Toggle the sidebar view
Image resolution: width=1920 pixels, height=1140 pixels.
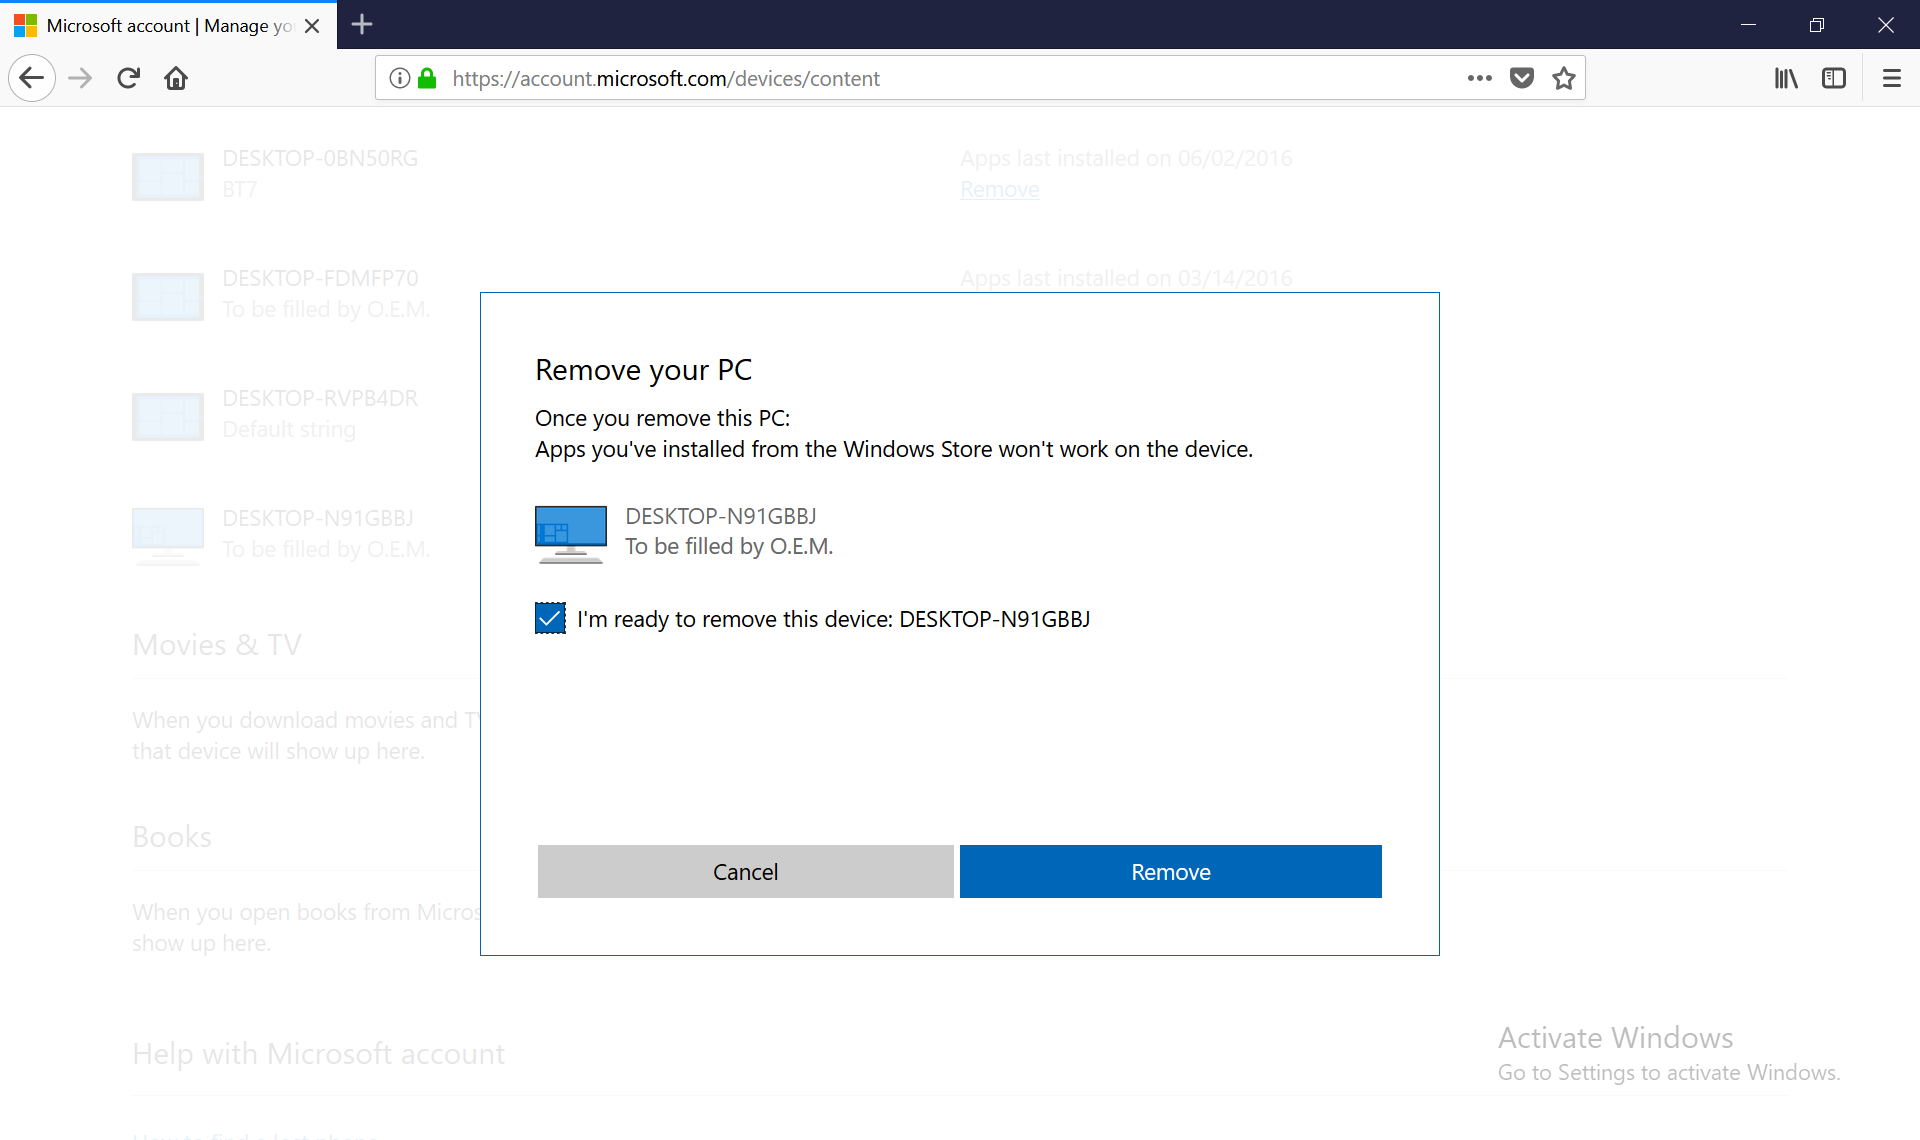point(1834,78)
